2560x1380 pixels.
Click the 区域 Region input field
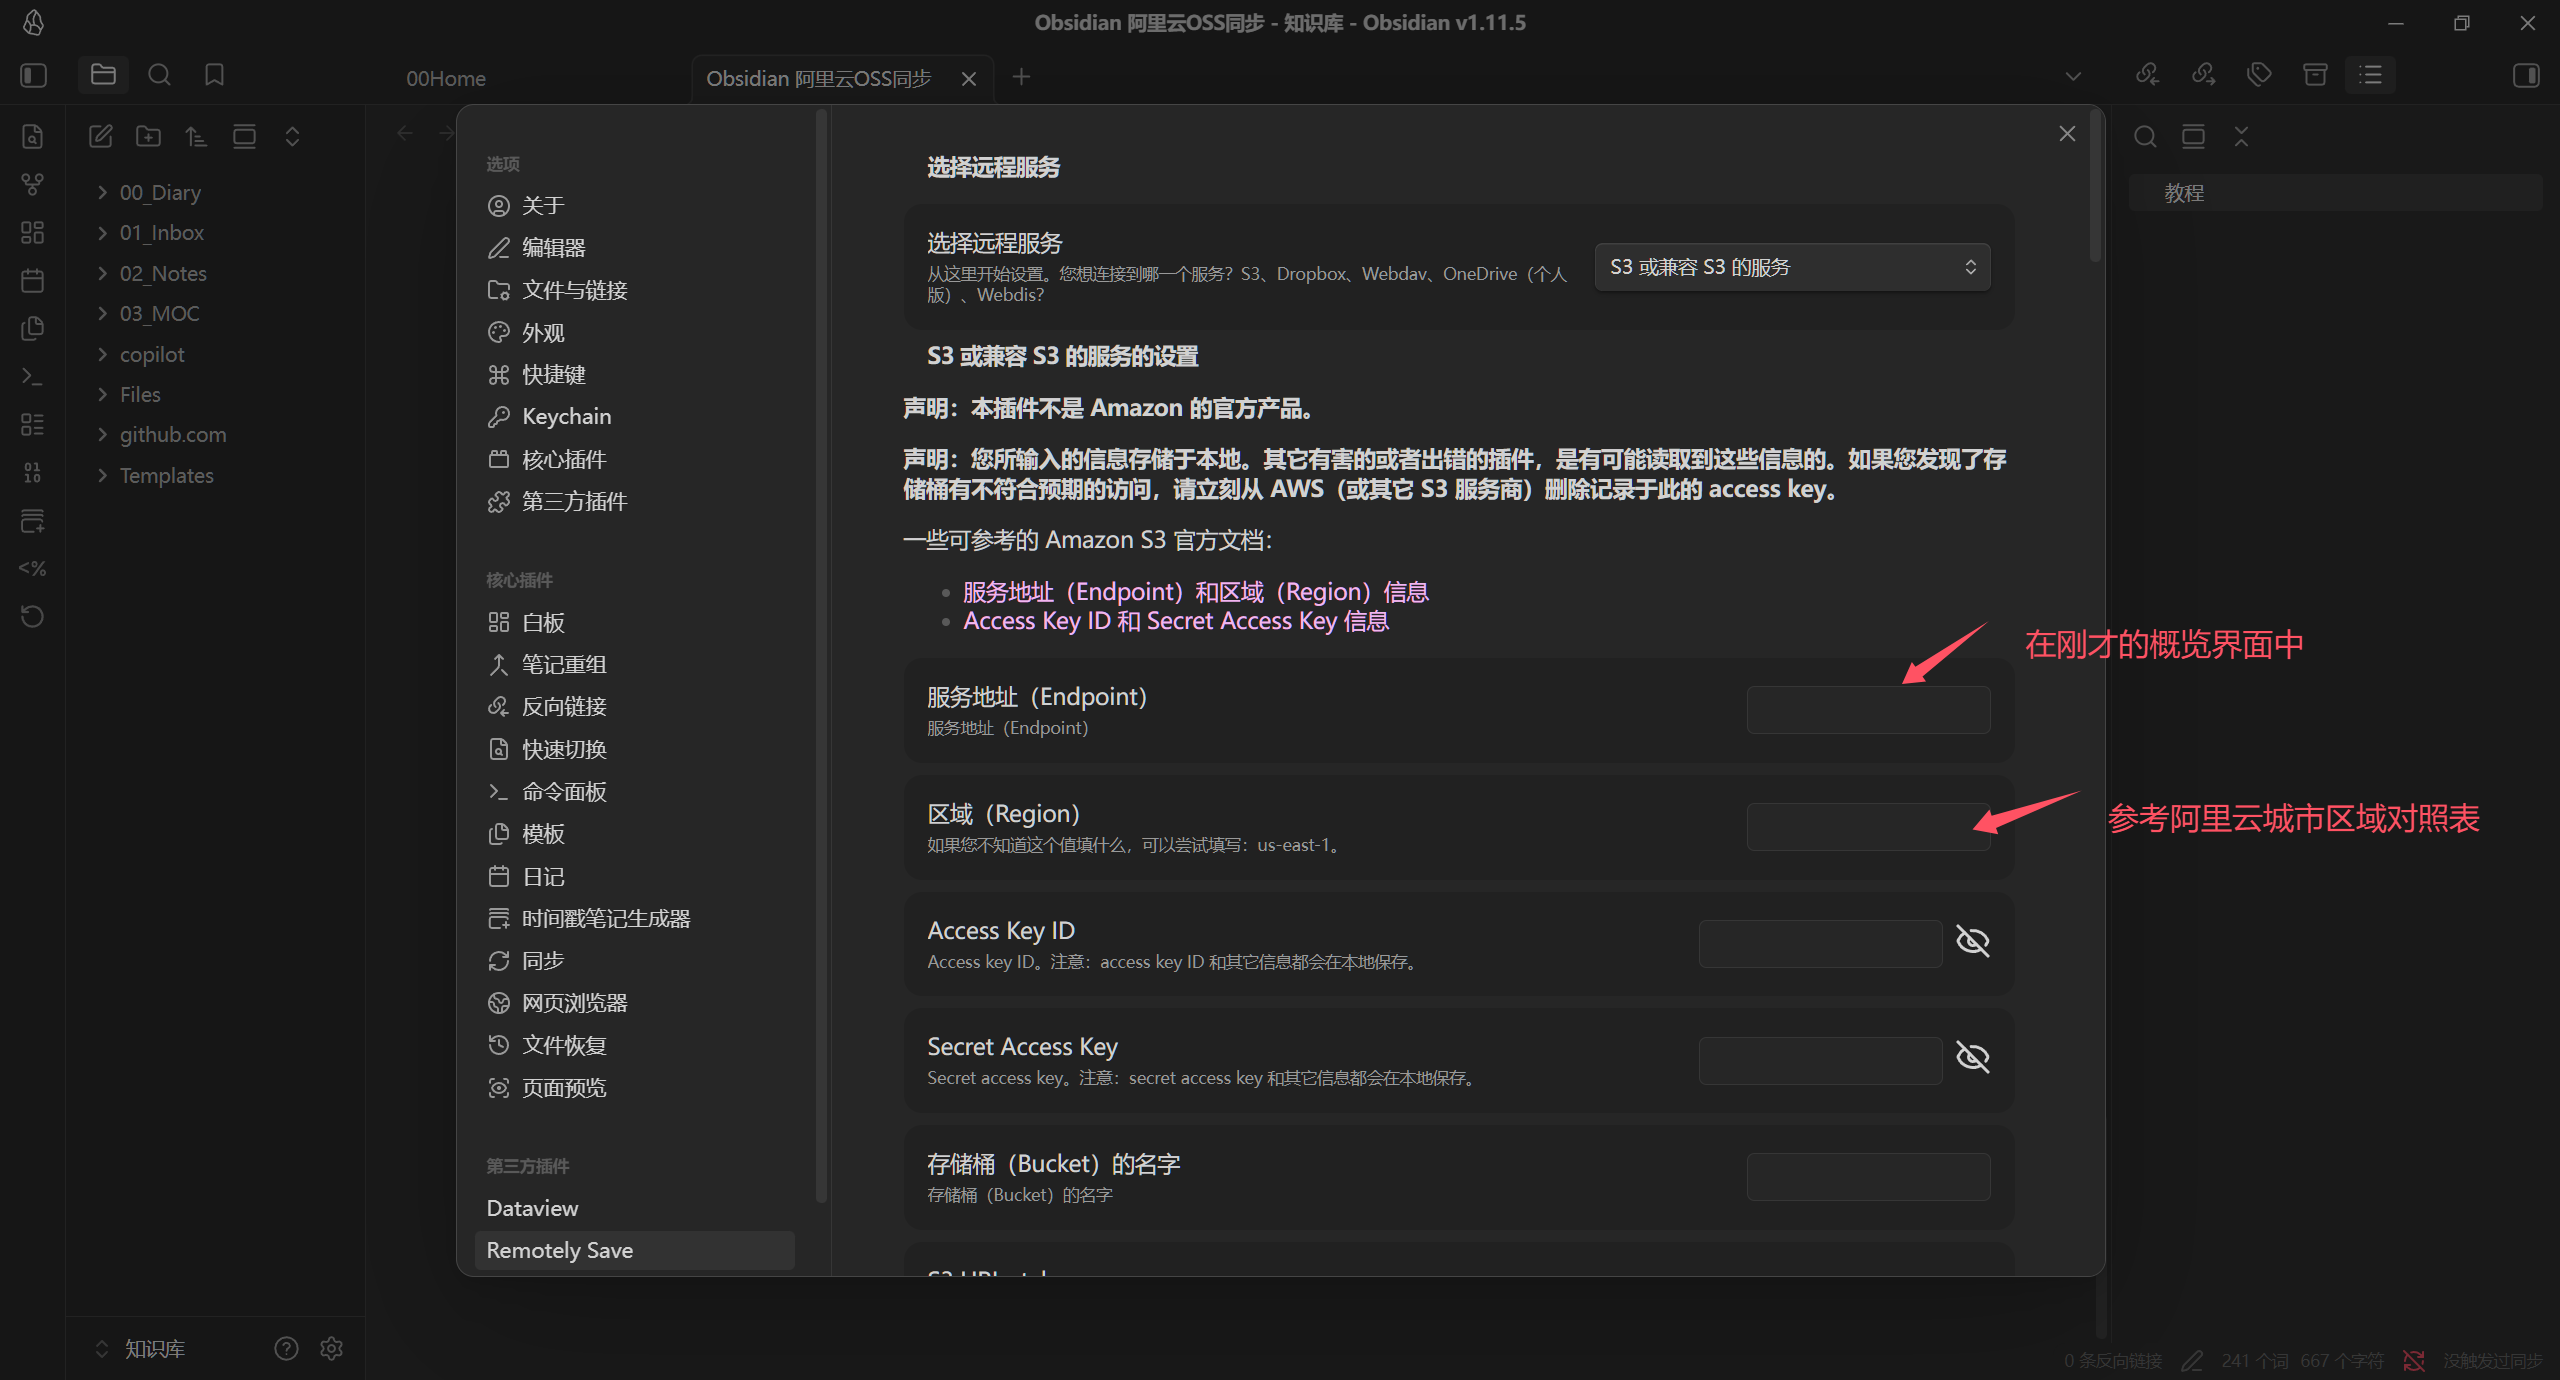coord(1868,827)
